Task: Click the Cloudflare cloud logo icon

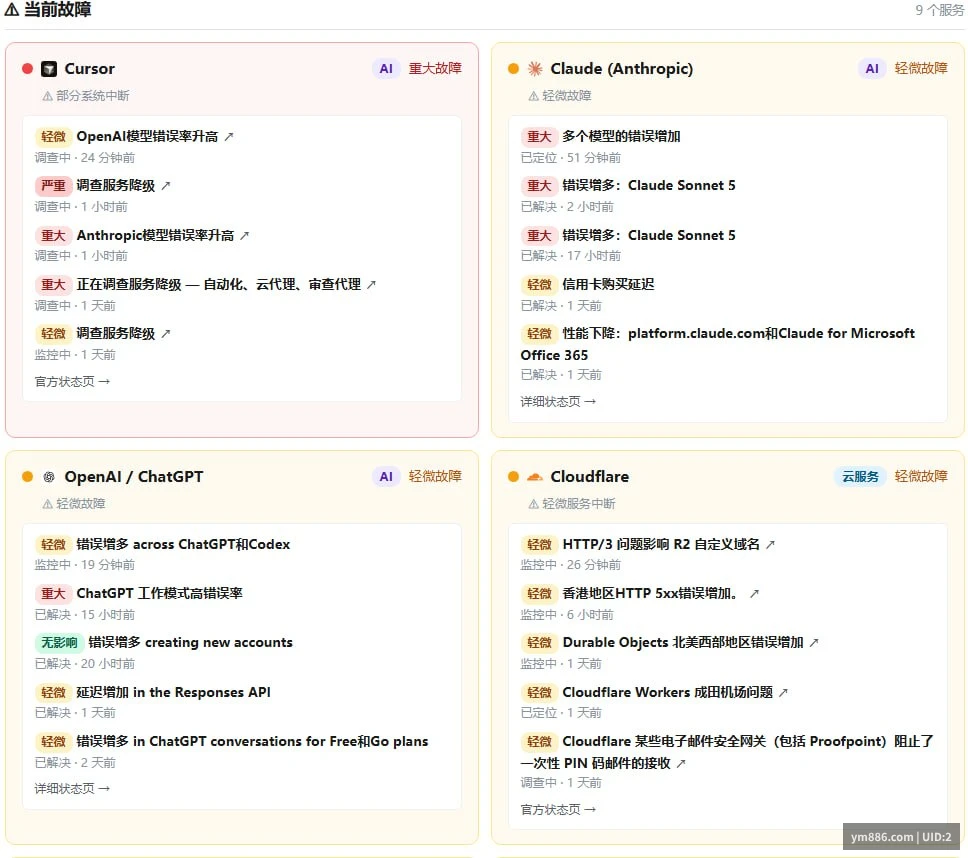Action: pyautogui.click(x=535, y=477)
